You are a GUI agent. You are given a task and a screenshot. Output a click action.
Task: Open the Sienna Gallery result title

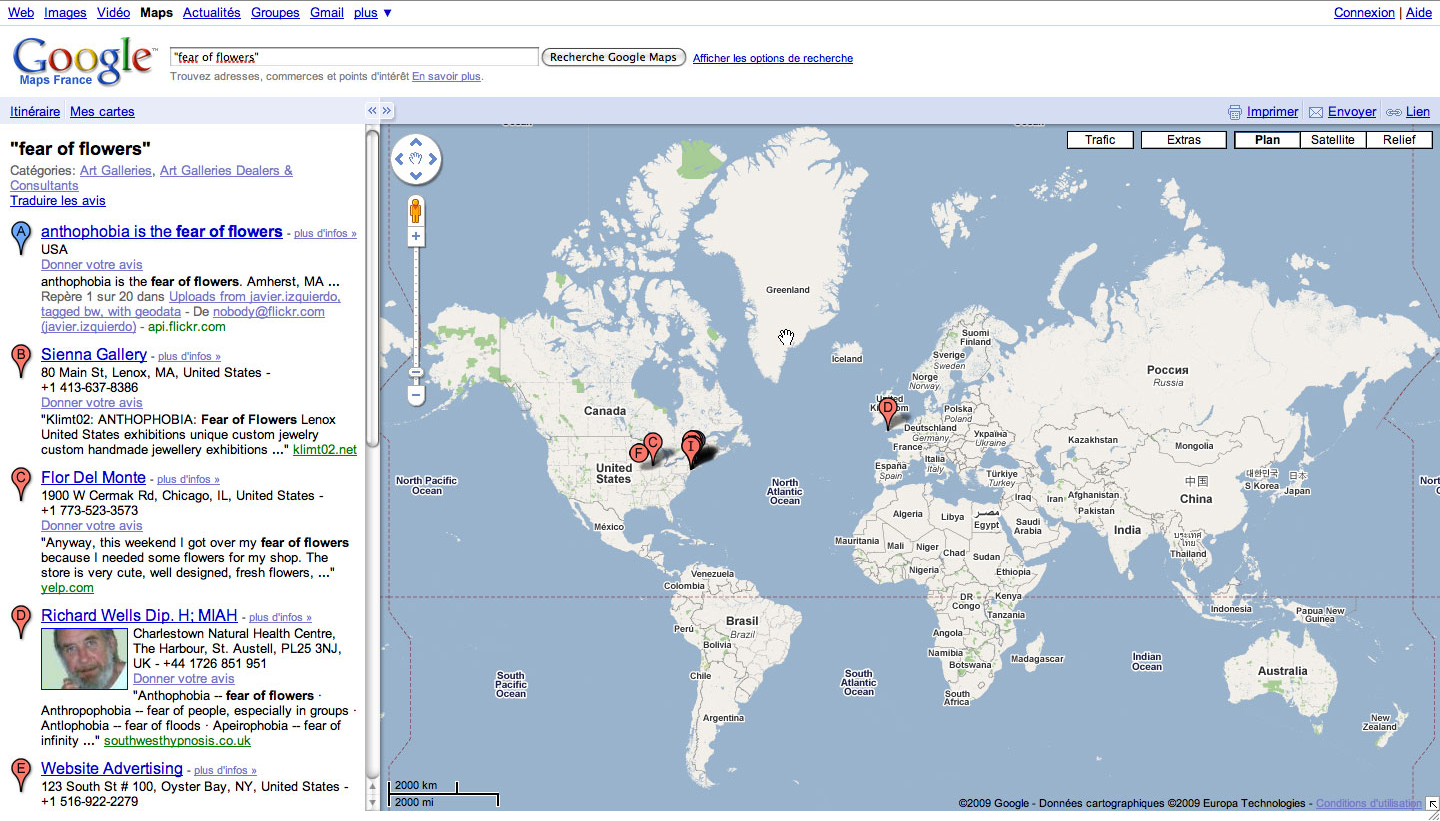(x=94, y=354)
